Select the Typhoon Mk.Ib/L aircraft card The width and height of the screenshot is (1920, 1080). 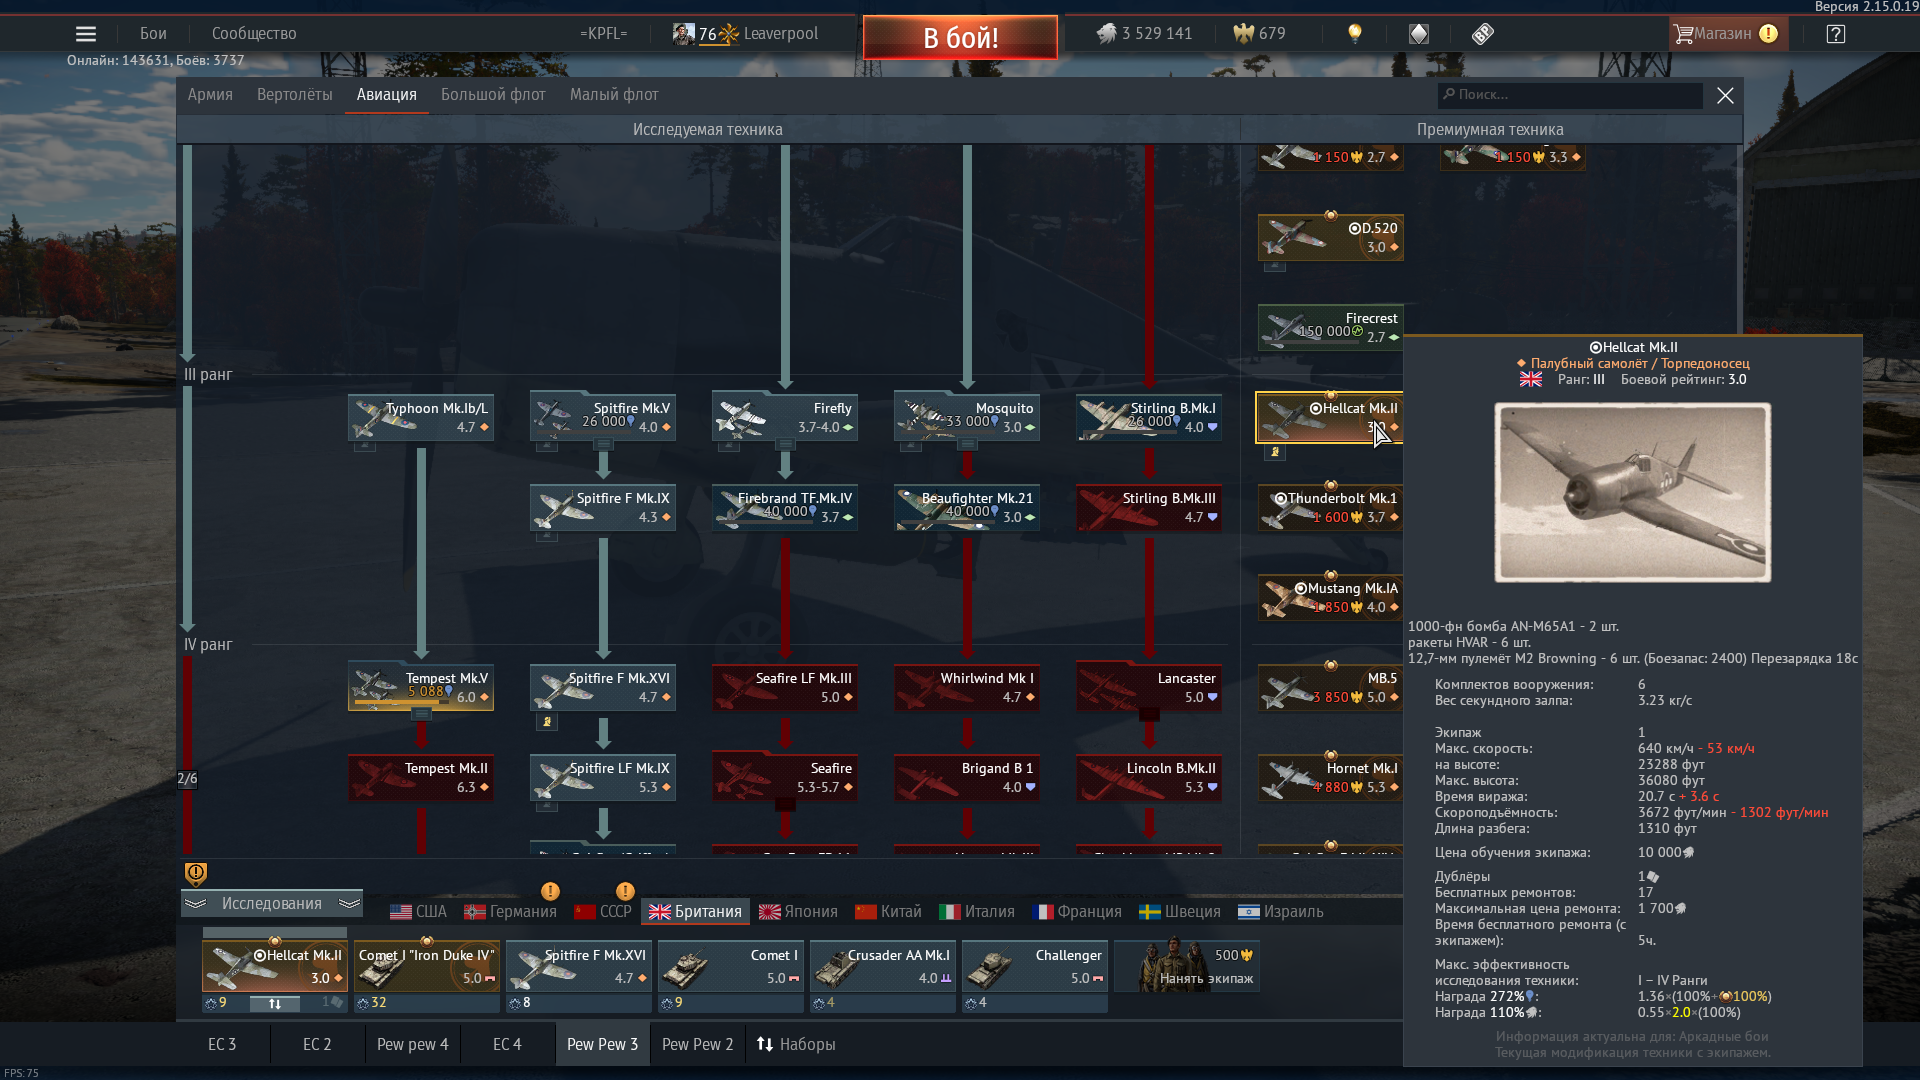point(421,418)
